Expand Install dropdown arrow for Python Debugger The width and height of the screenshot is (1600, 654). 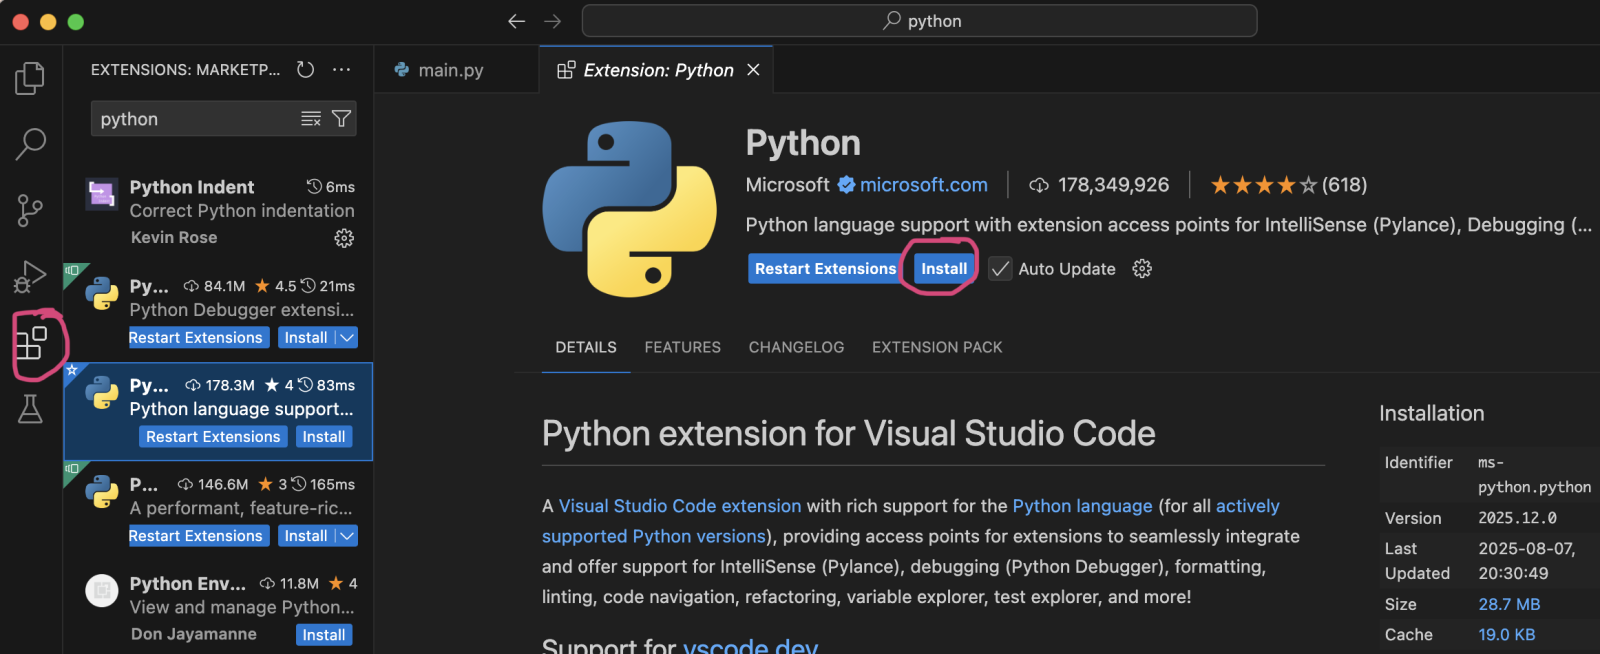pos(347,338)
